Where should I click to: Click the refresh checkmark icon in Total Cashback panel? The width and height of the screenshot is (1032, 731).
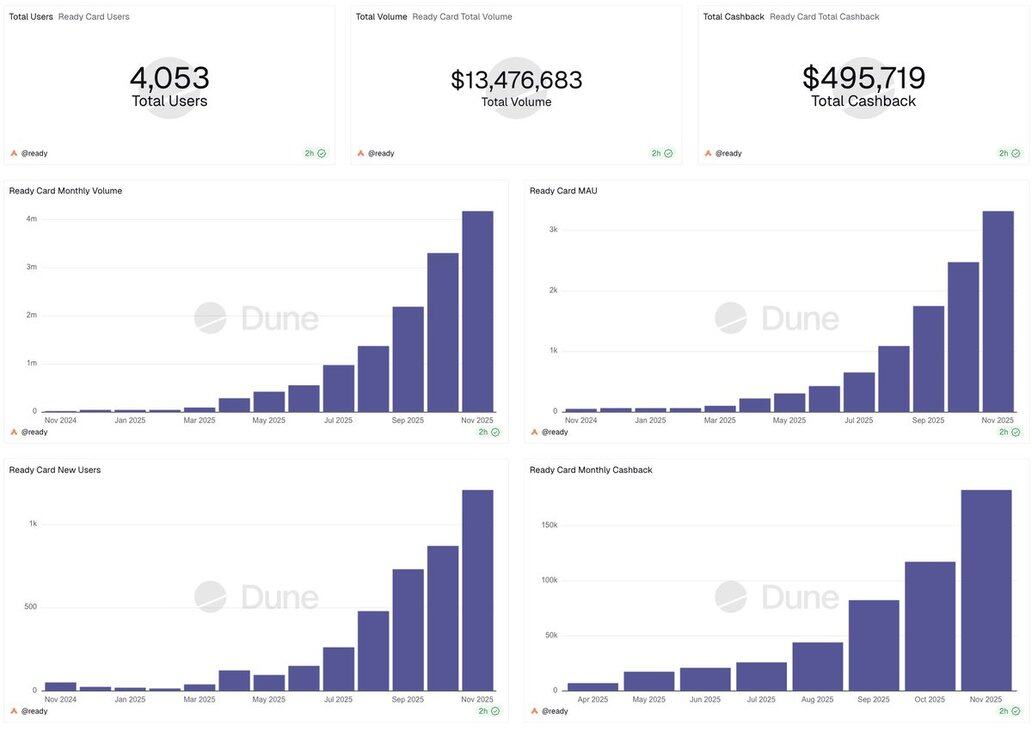[1015, 154]
